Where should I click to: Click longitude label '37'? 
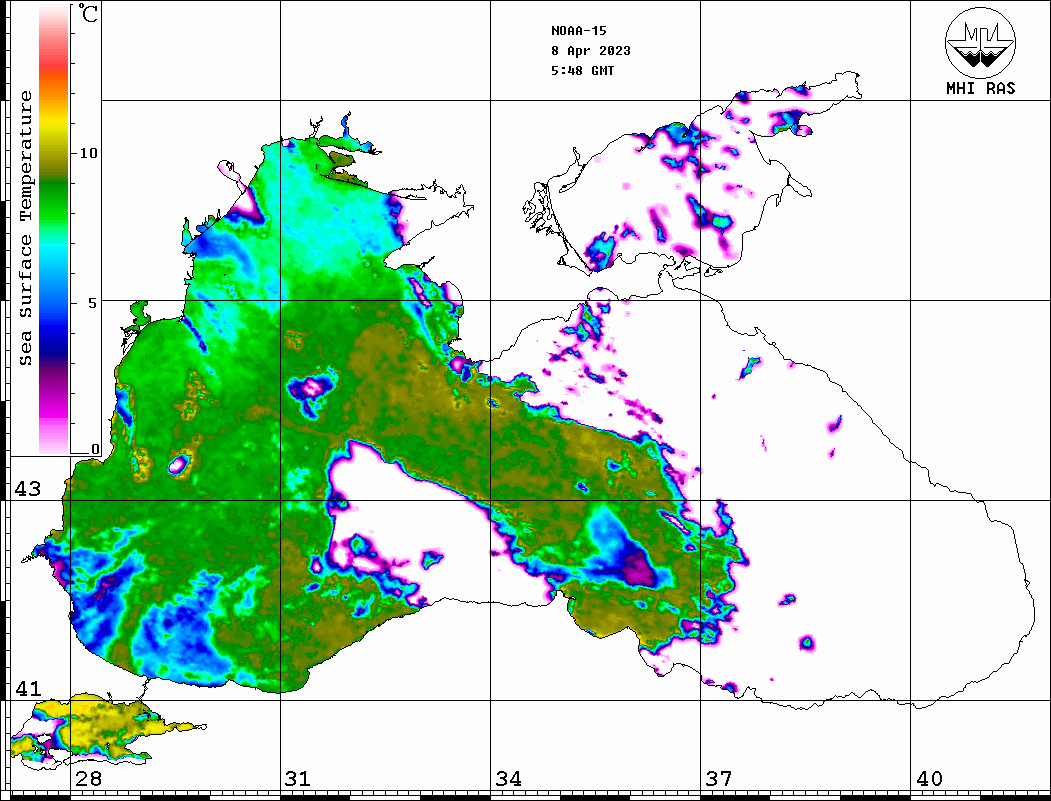[x=719, y=778]
